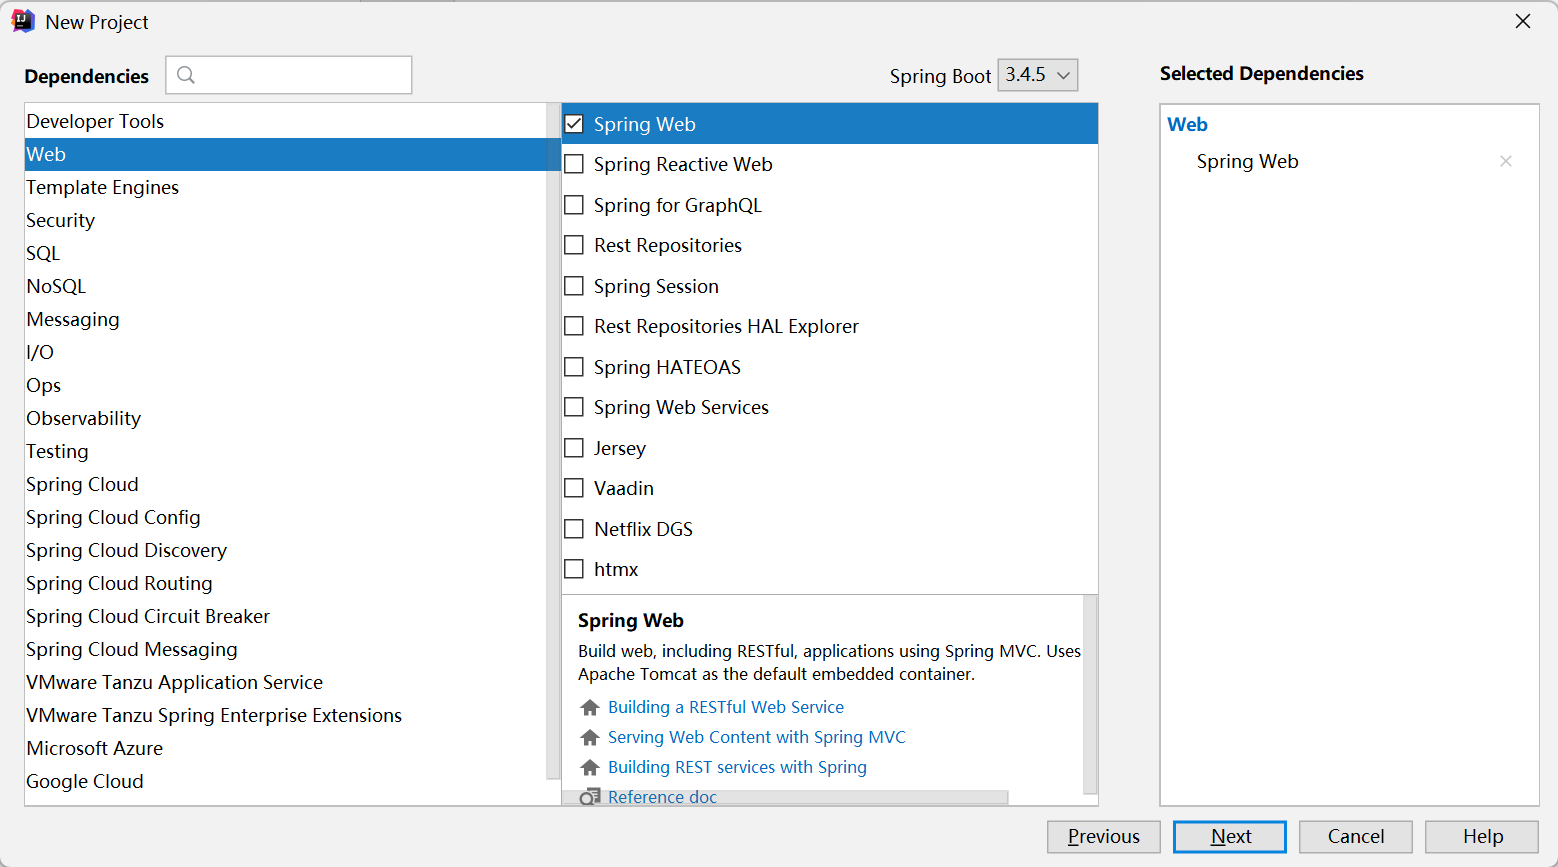Click the Reference doc icon
The height and width of the screenshot is (867, 1558).
(591, 797)
